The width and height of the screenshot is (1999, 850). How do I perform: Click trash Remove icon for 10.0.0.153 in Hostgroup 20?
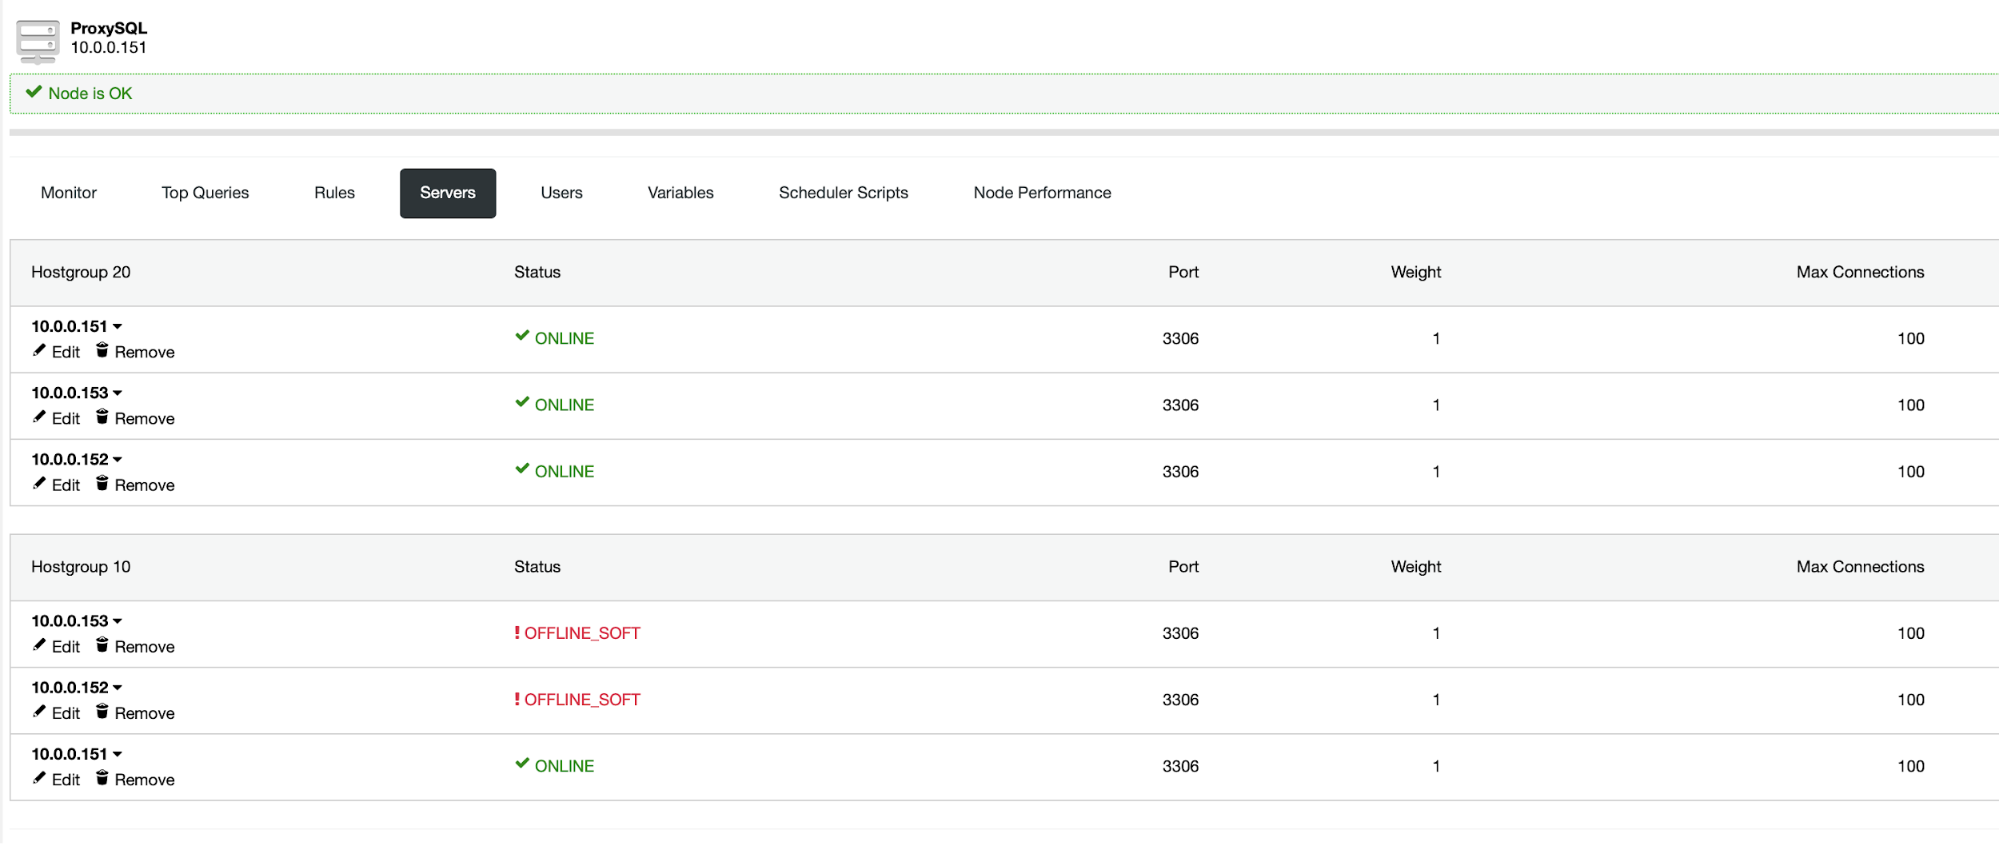coord(102,417)
